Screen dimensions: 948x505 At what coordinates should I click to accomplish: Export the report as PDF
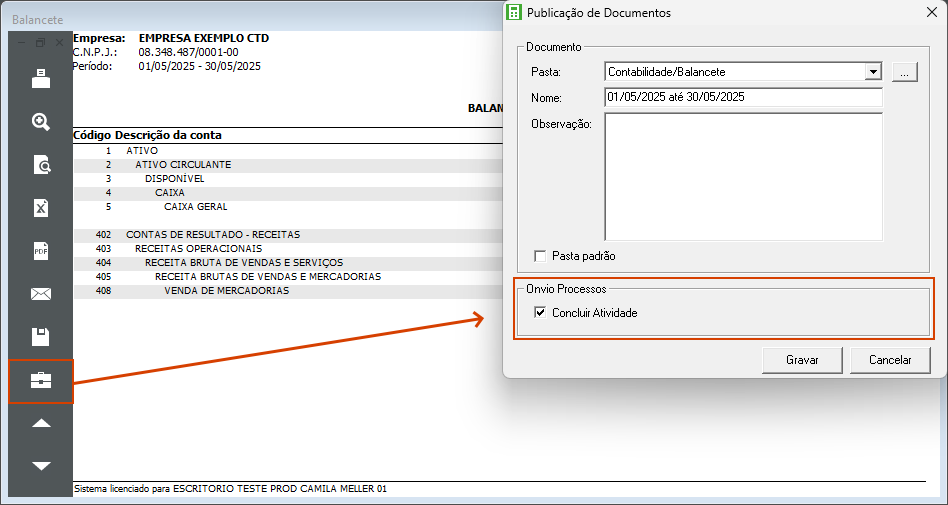(x=41, y=251)
